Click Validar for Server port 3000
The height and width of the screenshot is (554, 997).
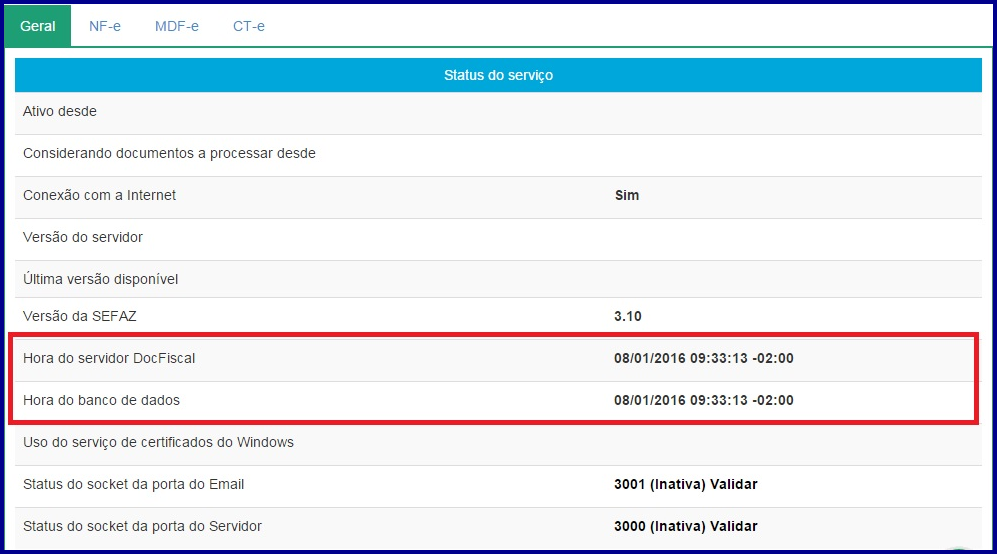(x=734, y=526)
